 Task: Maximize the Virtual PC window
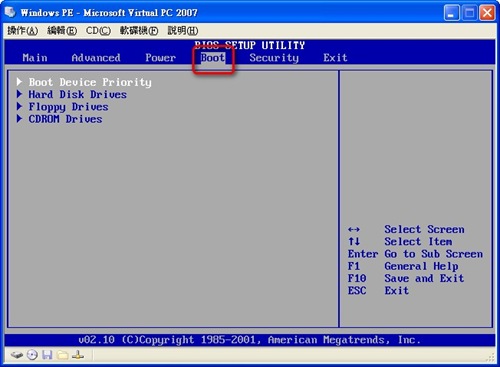[470, 13]
